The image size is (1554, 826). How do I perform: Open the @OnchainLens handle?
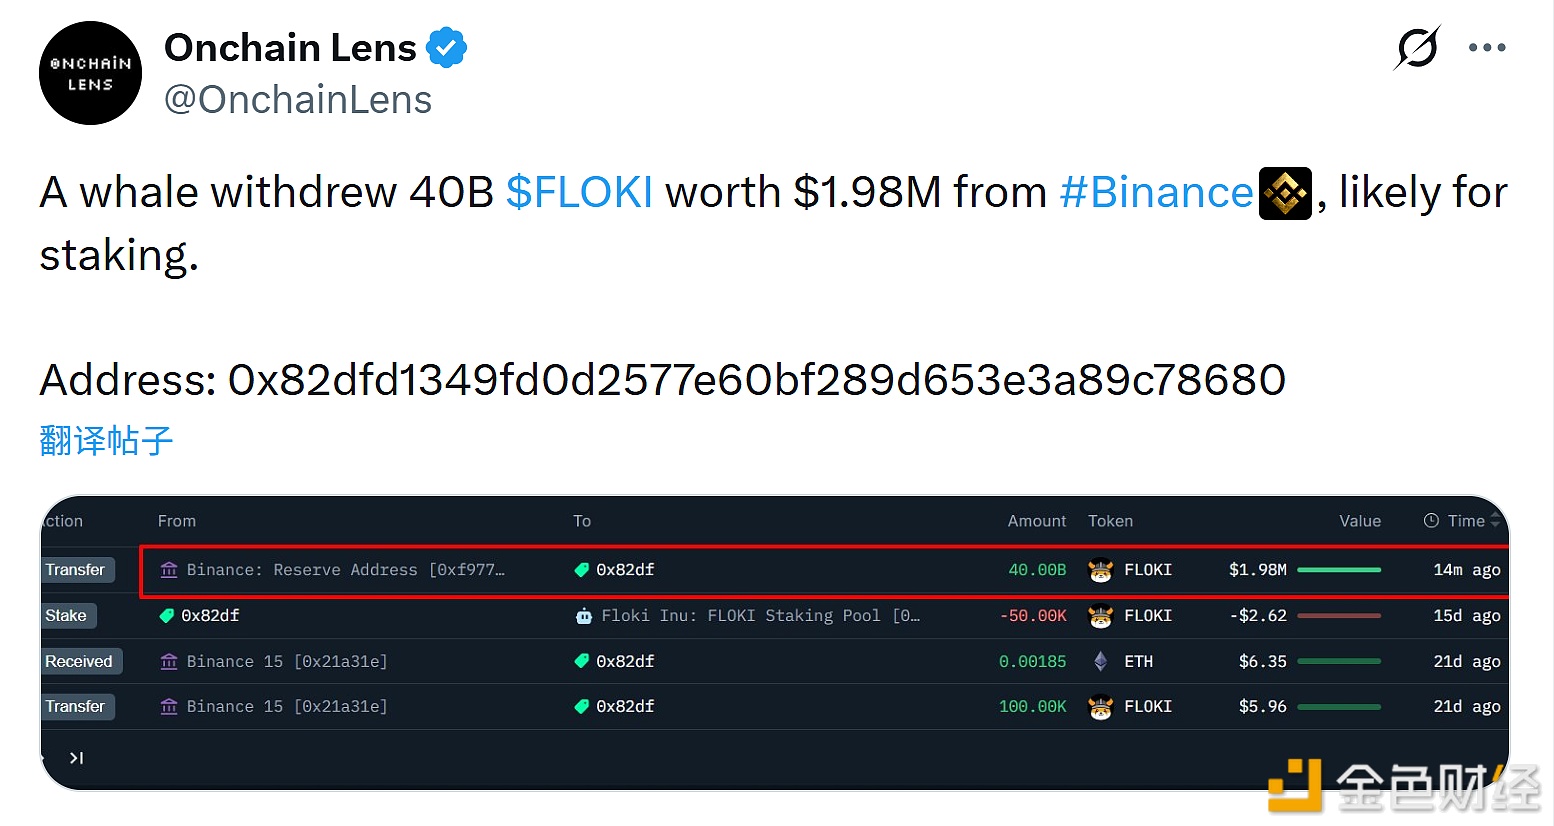(297, 100)
